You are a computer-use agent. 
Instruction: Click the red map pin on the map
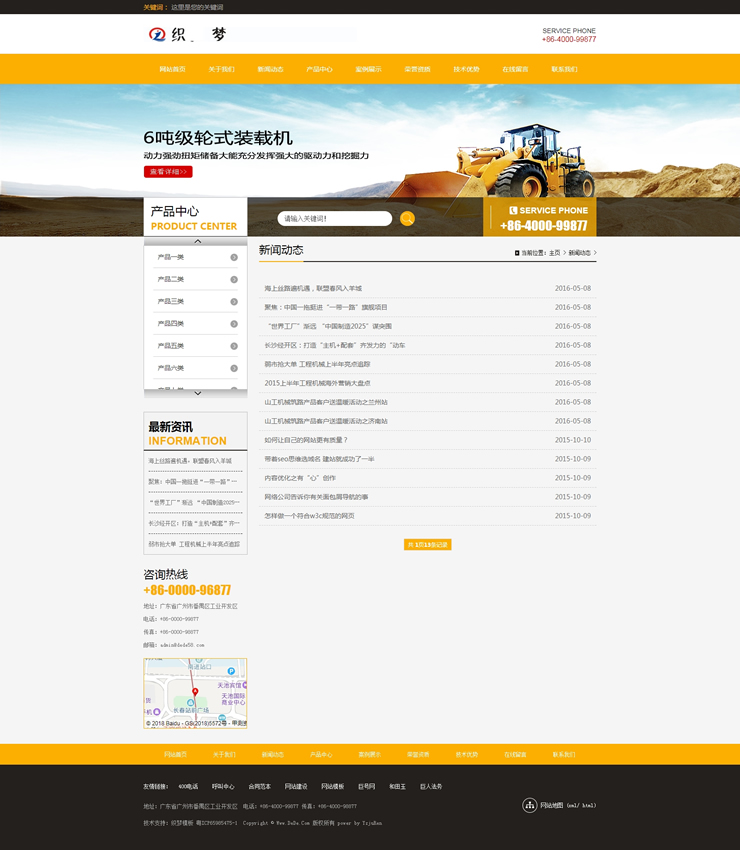tap(195, 691)
